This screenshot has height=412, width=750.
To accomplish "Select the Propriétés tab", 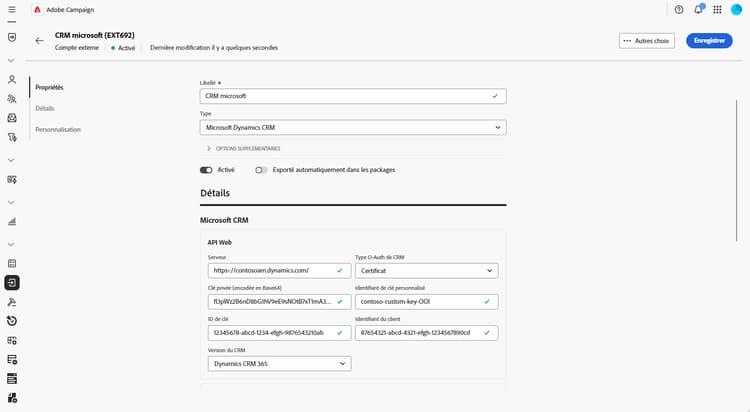I will pos(49,87).
